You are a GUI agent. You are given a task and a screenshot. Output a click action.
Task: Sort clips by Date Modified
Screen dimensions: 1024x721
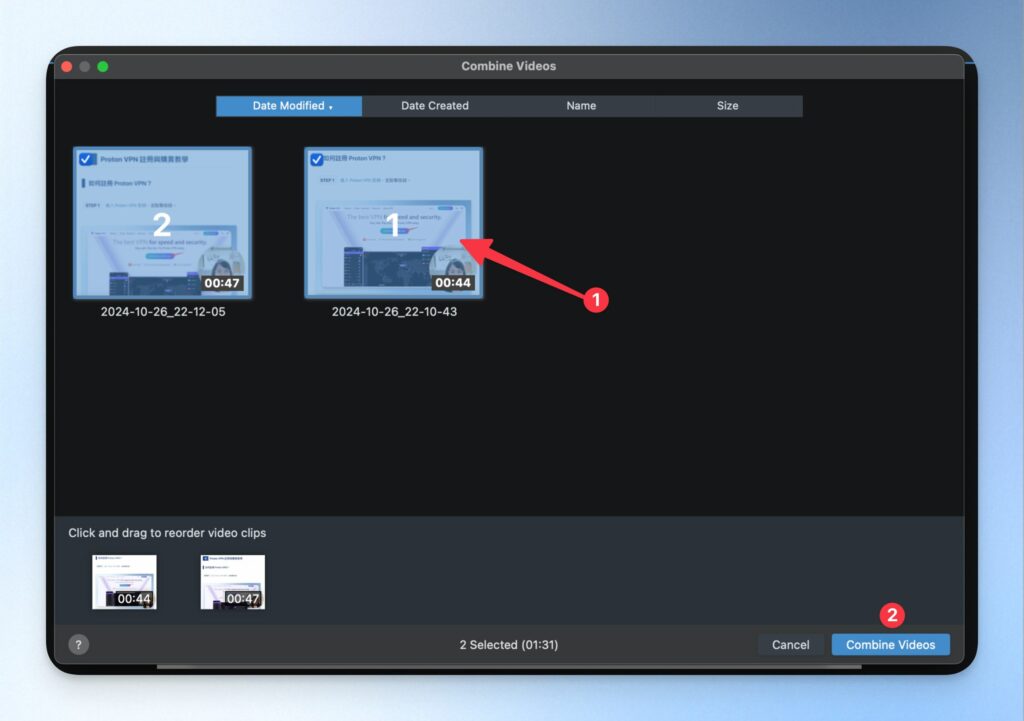pos(289,106)
